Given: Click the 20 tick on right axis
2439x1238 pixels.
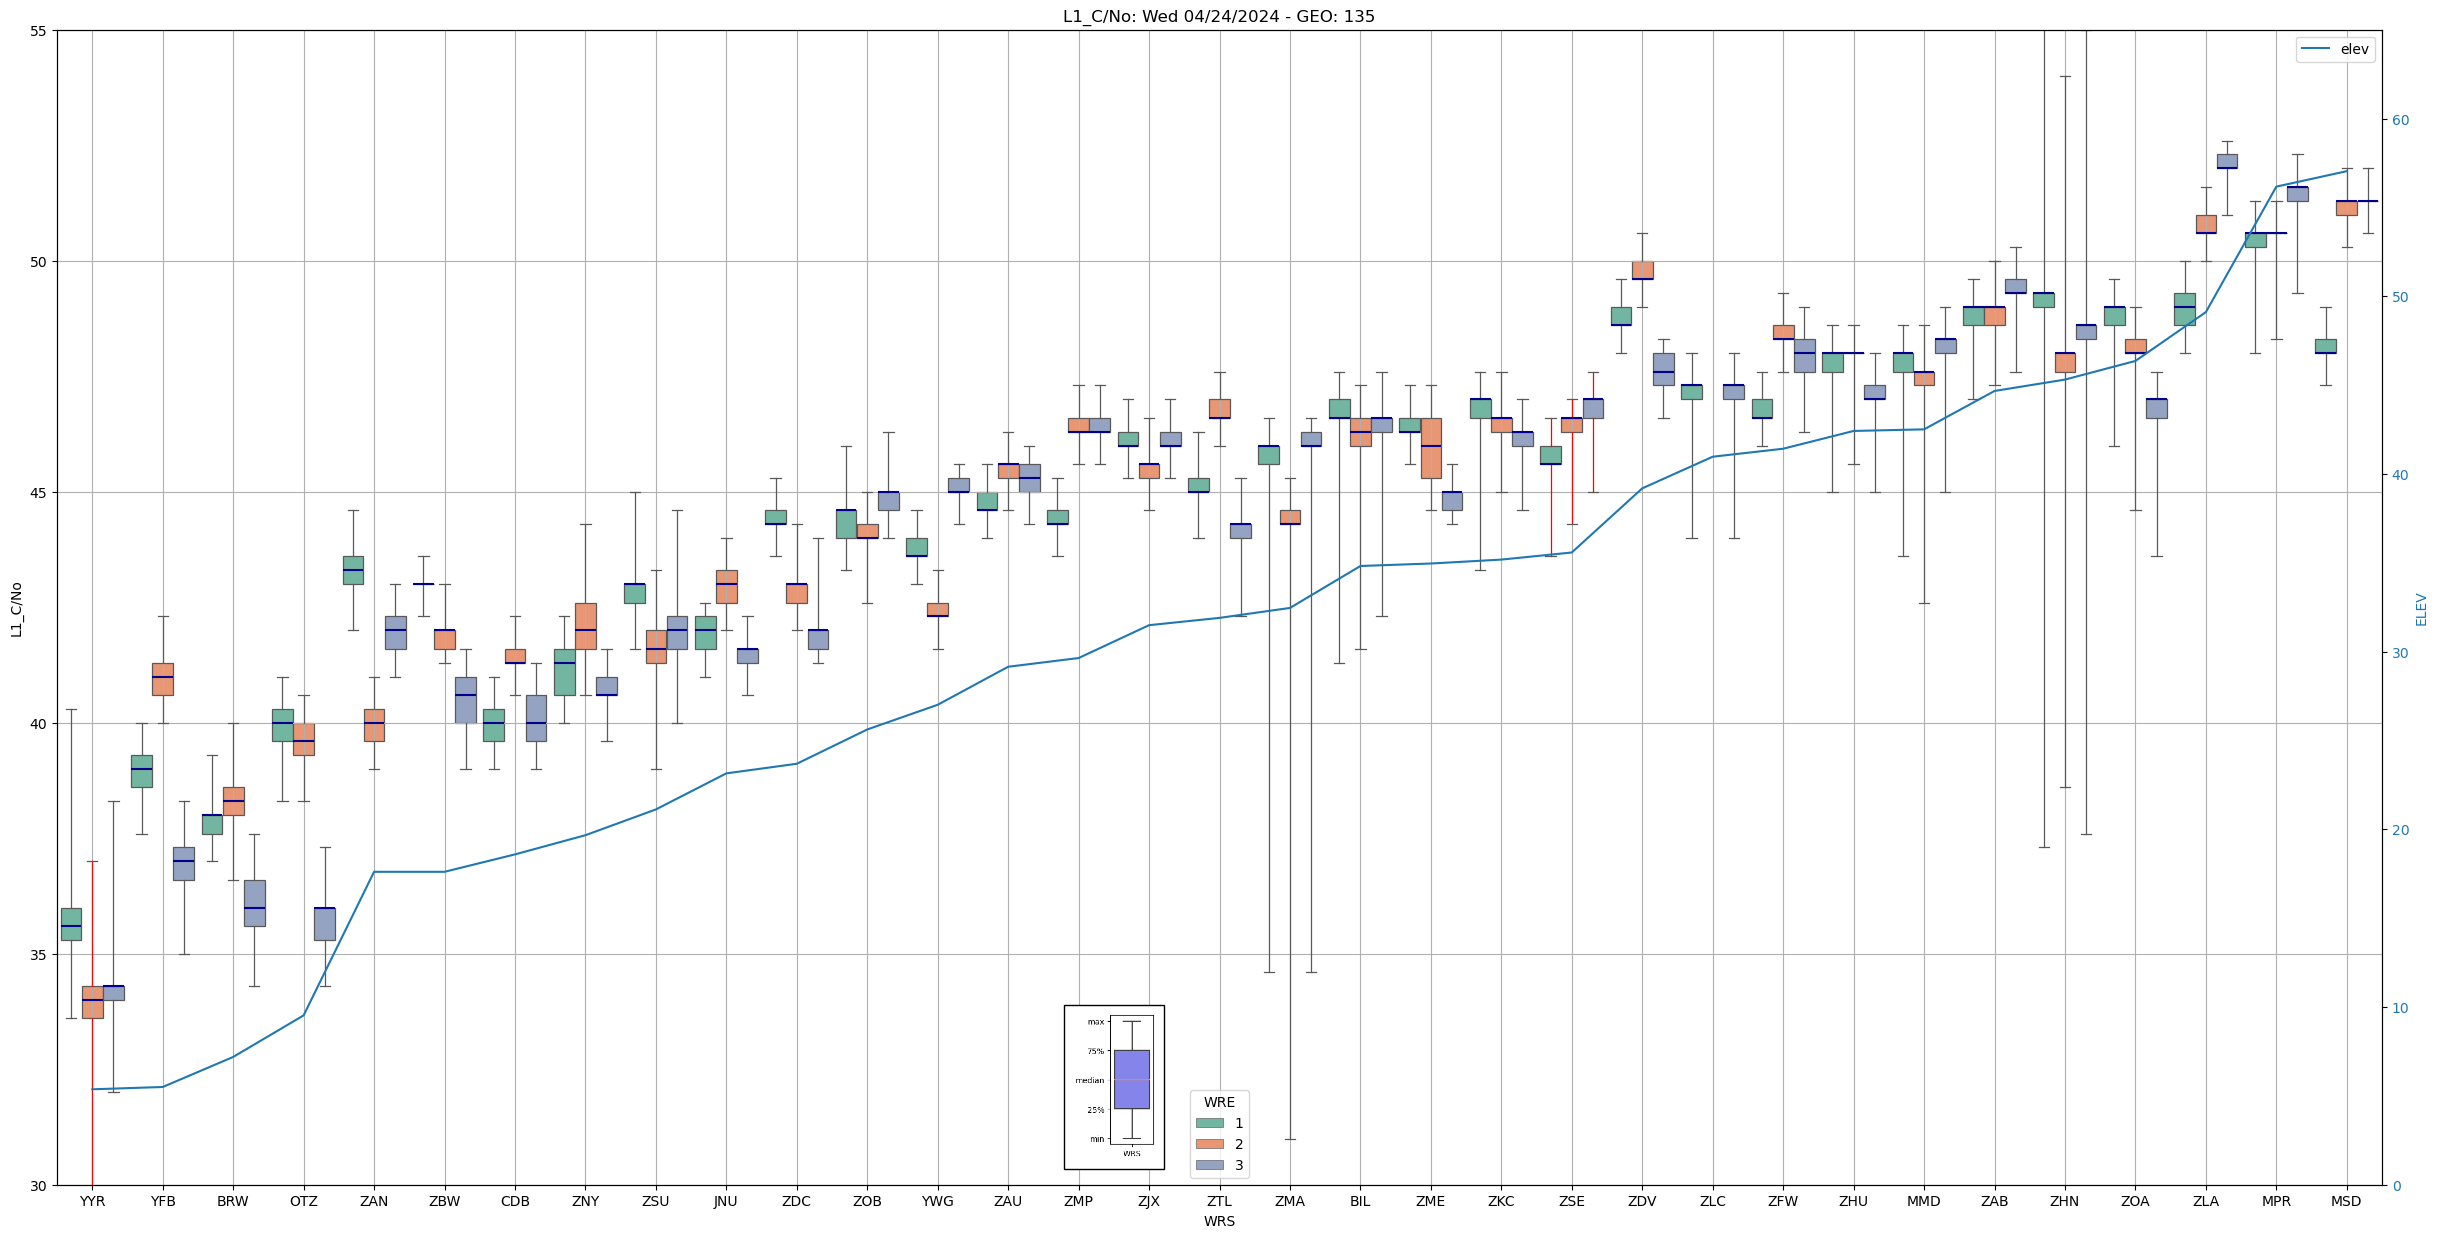Looking at the screenshot, I should (x=2399, y=830).
